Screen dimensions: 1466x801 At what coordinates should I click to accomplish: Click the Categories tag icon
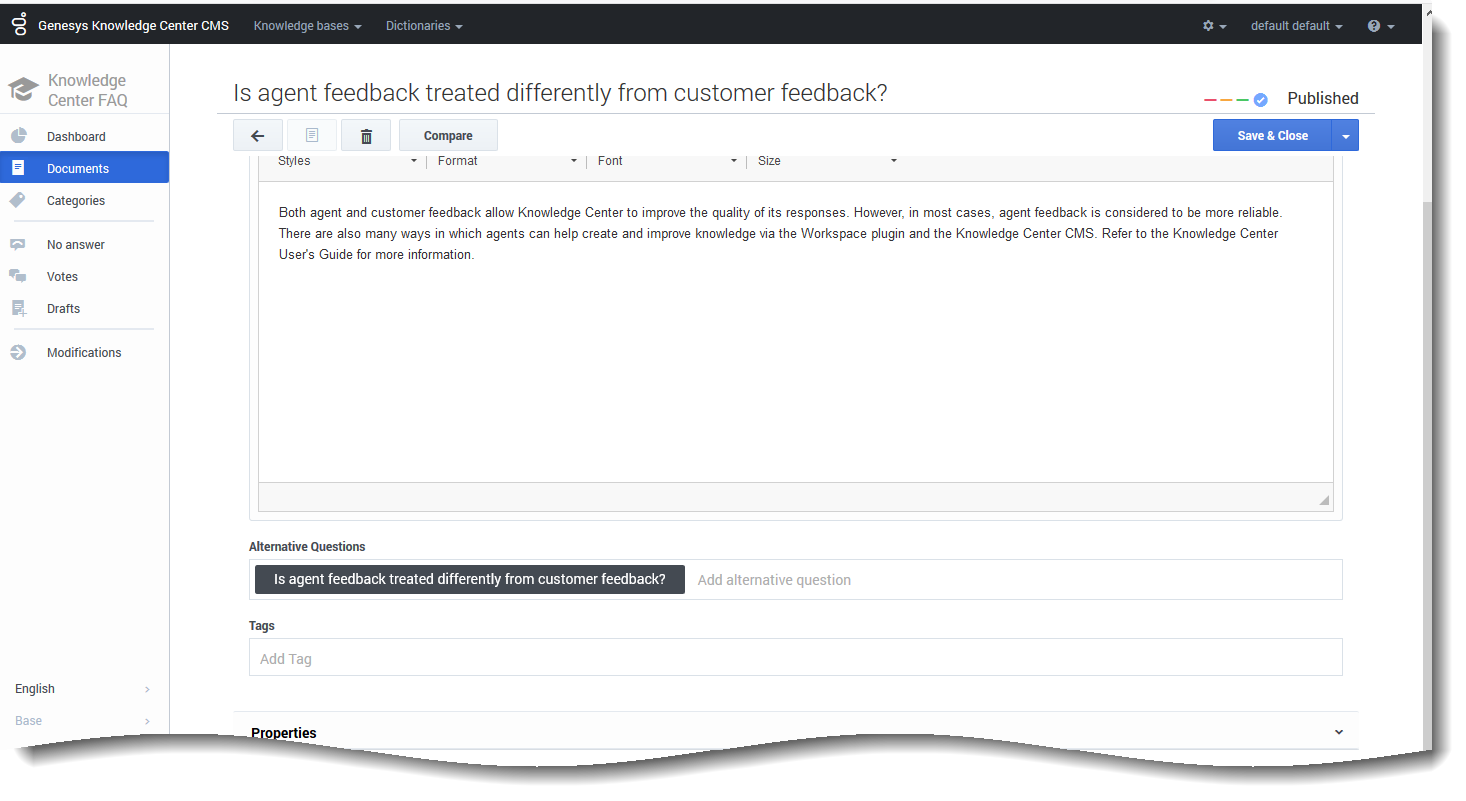pyautogui.click(x=18, y=200)
